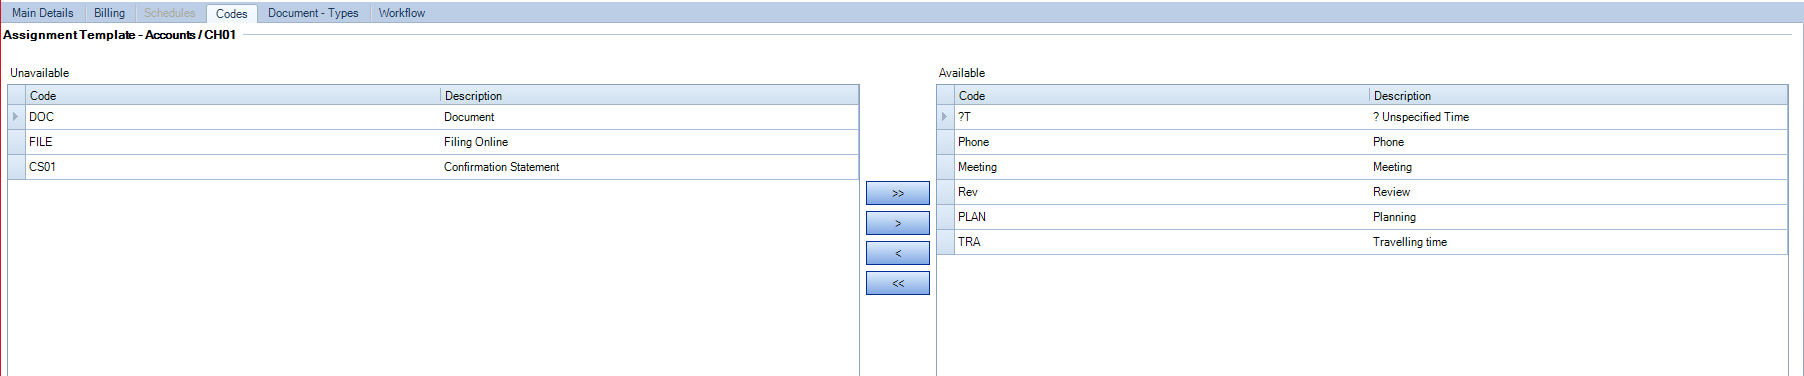
Task: Click the row selector beside DOC
Action: (17, 117)
